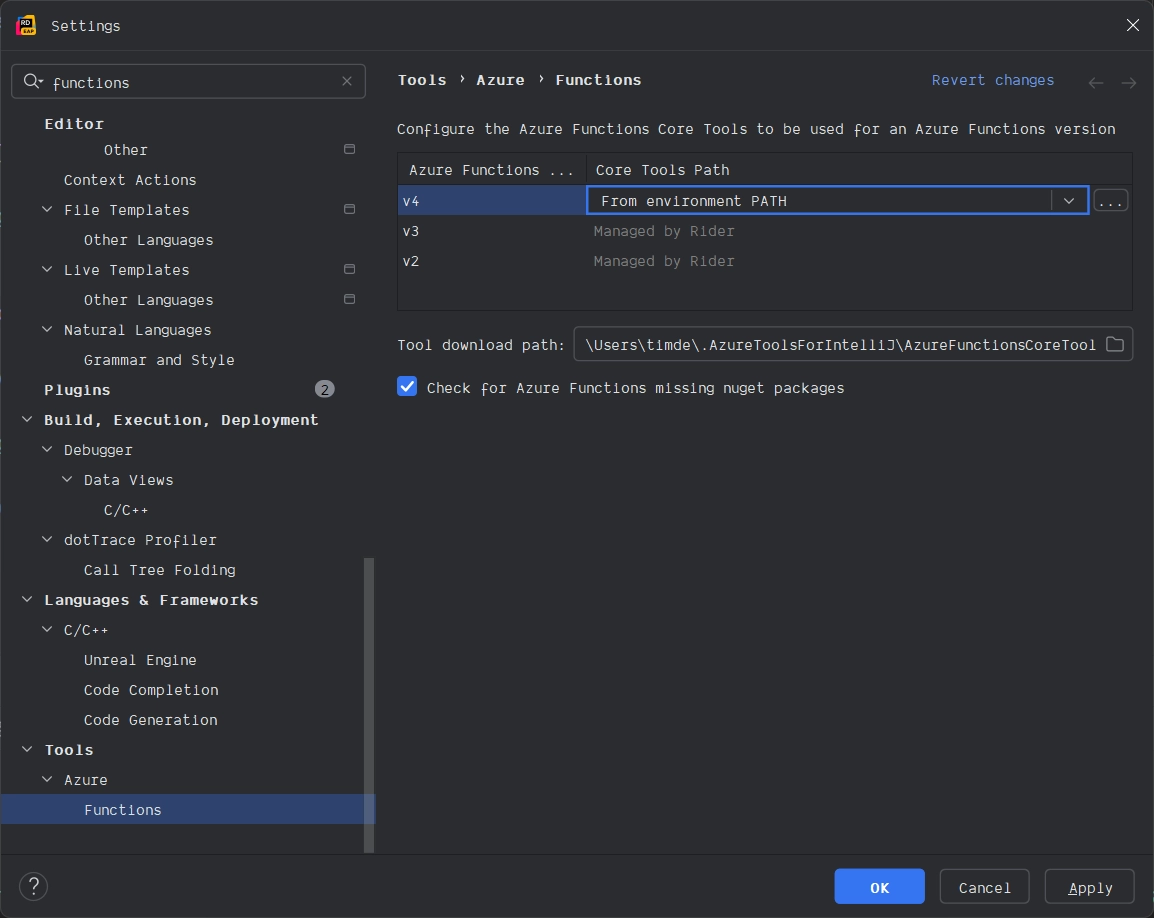Viewport: 1154px width, 918px height.
Task: Focus the settings search field
Action: tap(188, 81)
